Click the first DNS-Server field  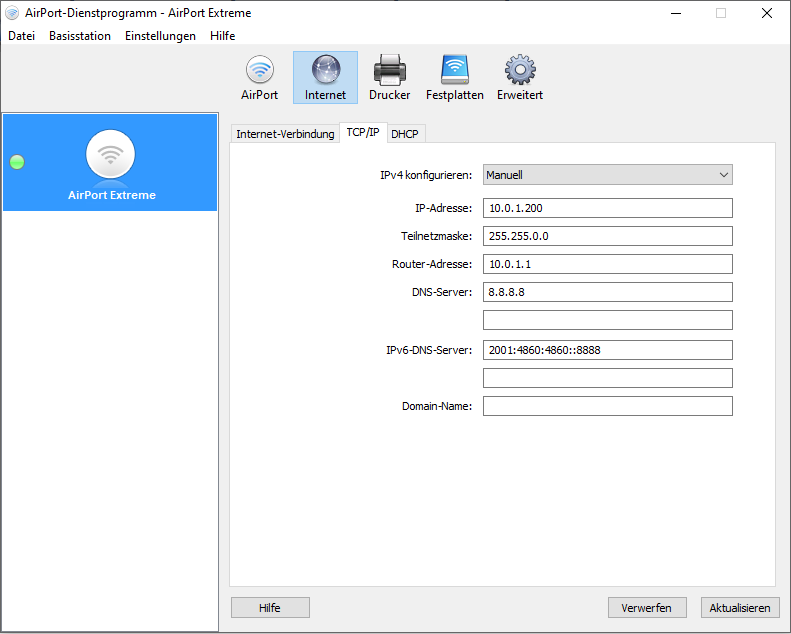[607, 292]
